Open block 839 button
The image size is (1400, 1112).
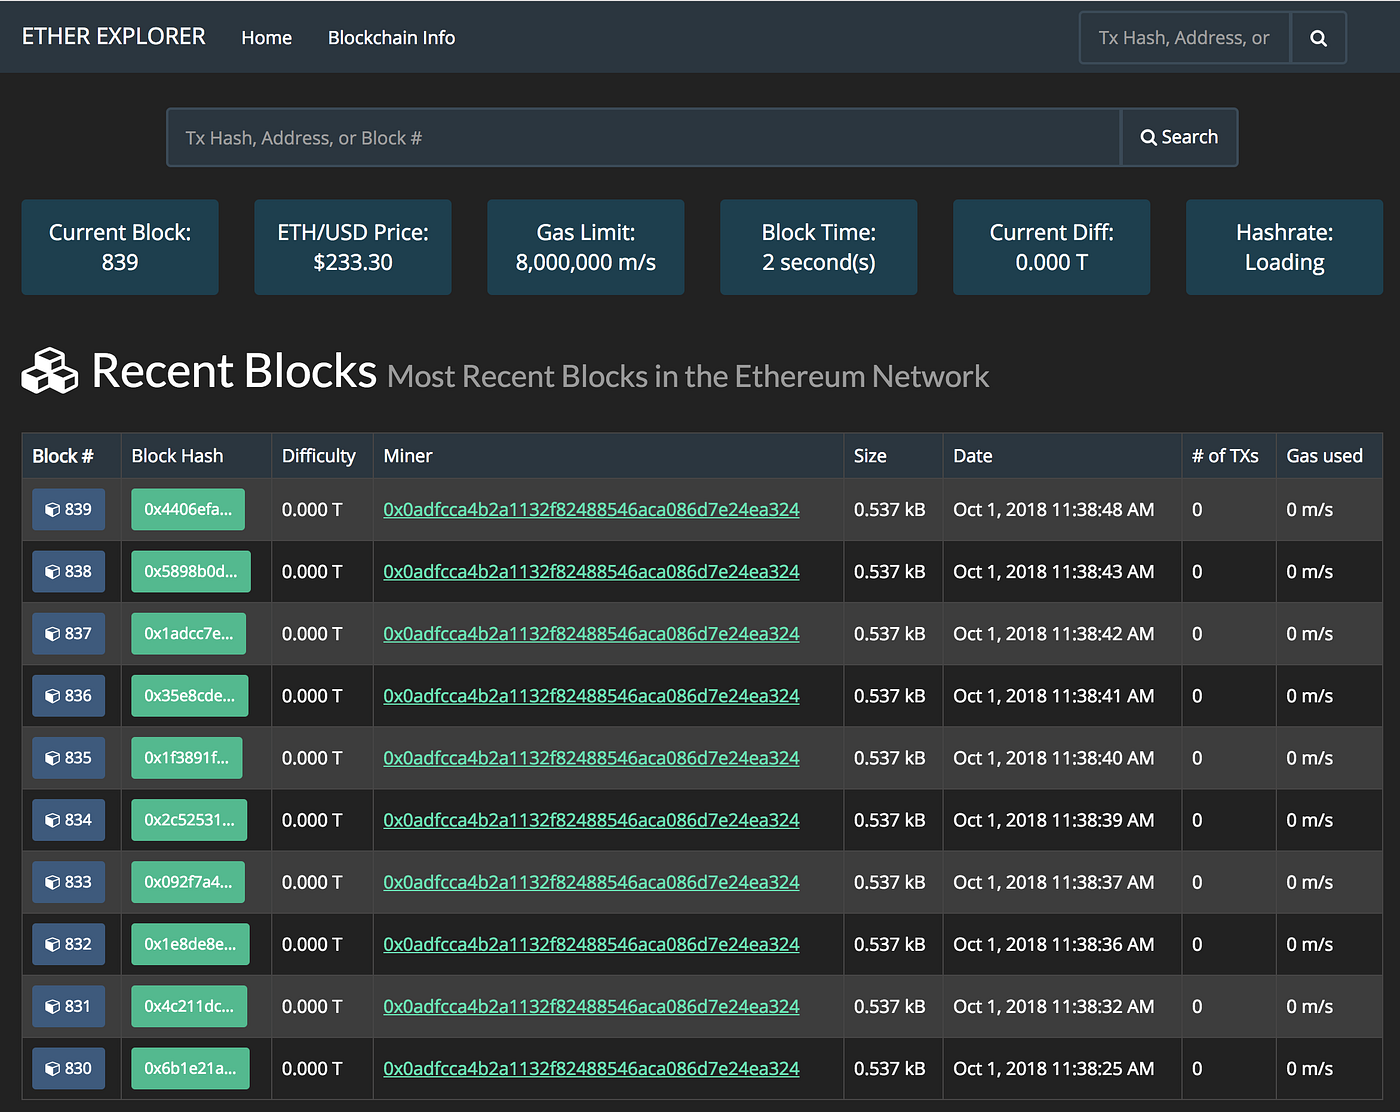point(68,509)
